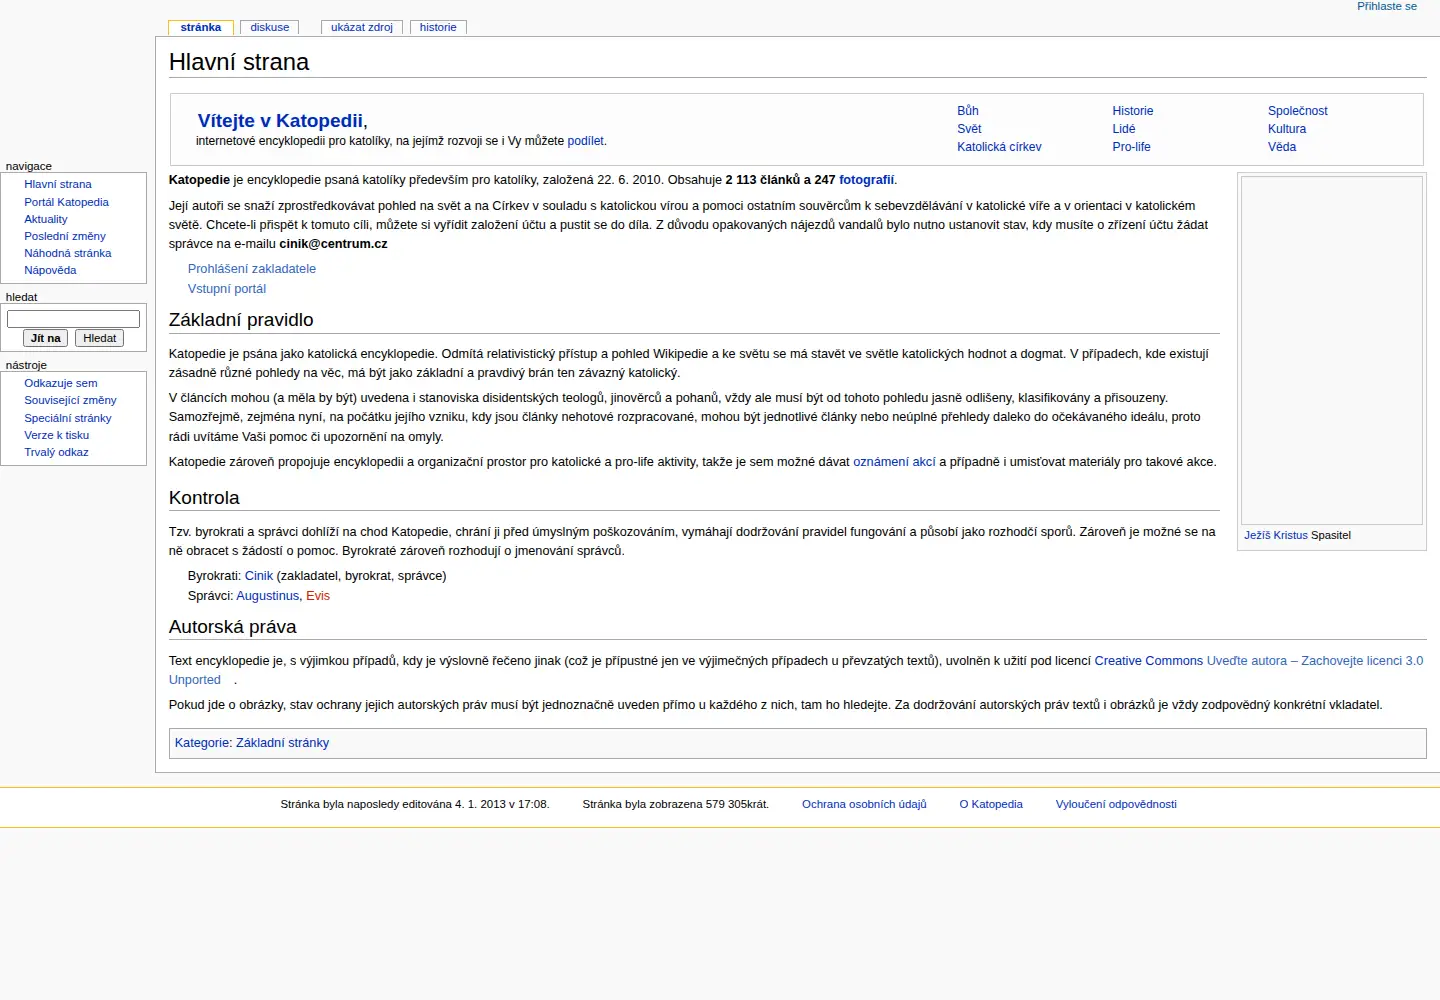Click the 'Přihlaste se' login link

1387,6
